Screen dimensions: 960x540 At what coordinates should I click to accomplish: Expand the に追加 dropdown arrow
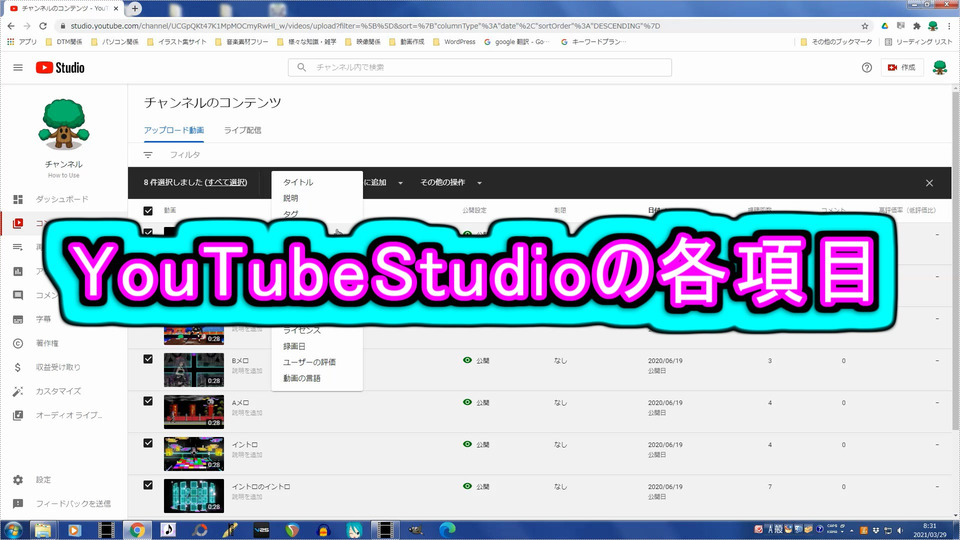(x=400, y=183)
